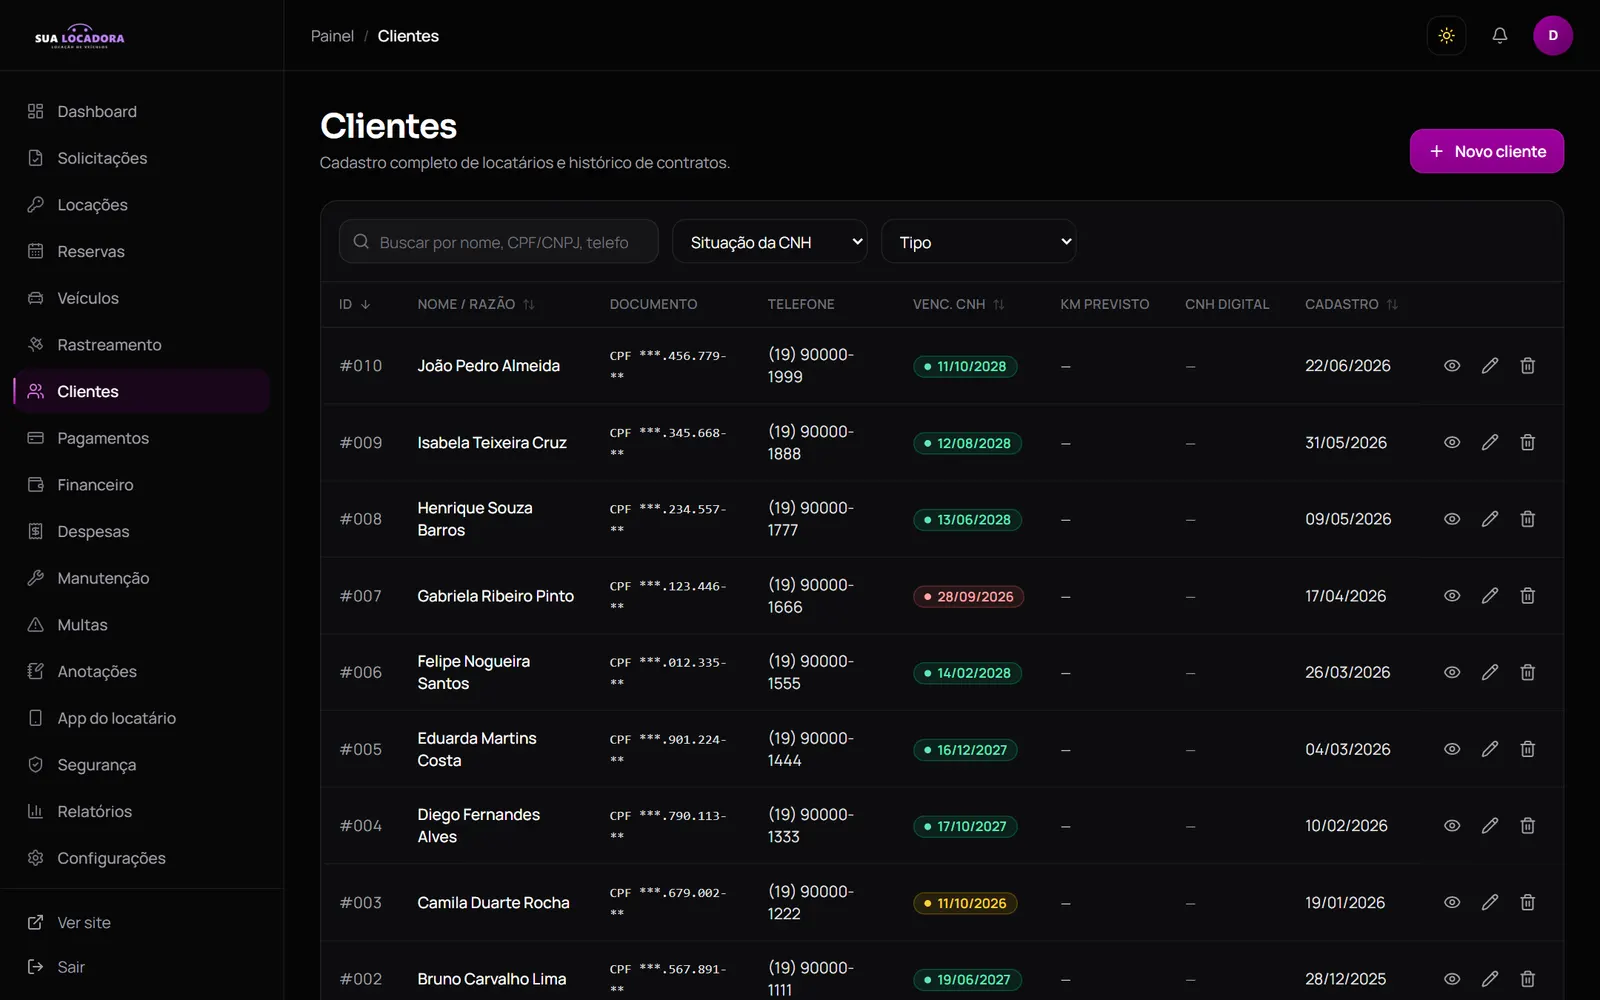Viewport: 1600px width, 1000px height.
Task: Delete Diego Fernandes Alves trash icon
Action: [x=1527, y=826]
